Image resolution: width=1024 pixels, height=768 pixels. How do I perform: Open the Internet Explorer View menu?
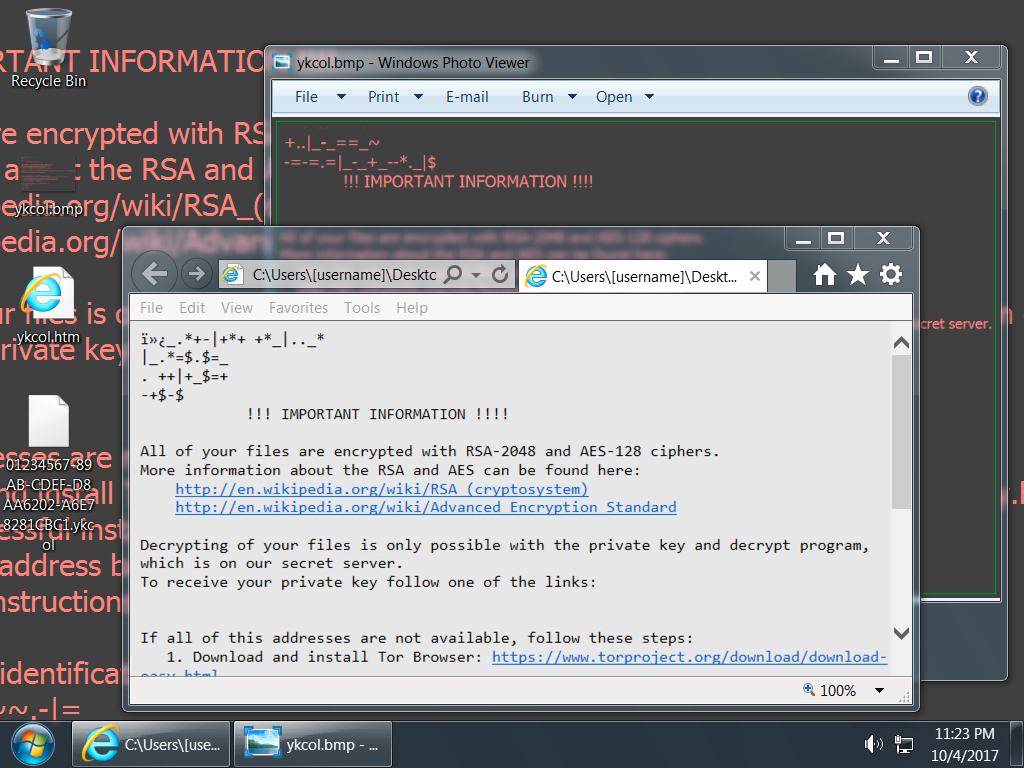point(236,308)
